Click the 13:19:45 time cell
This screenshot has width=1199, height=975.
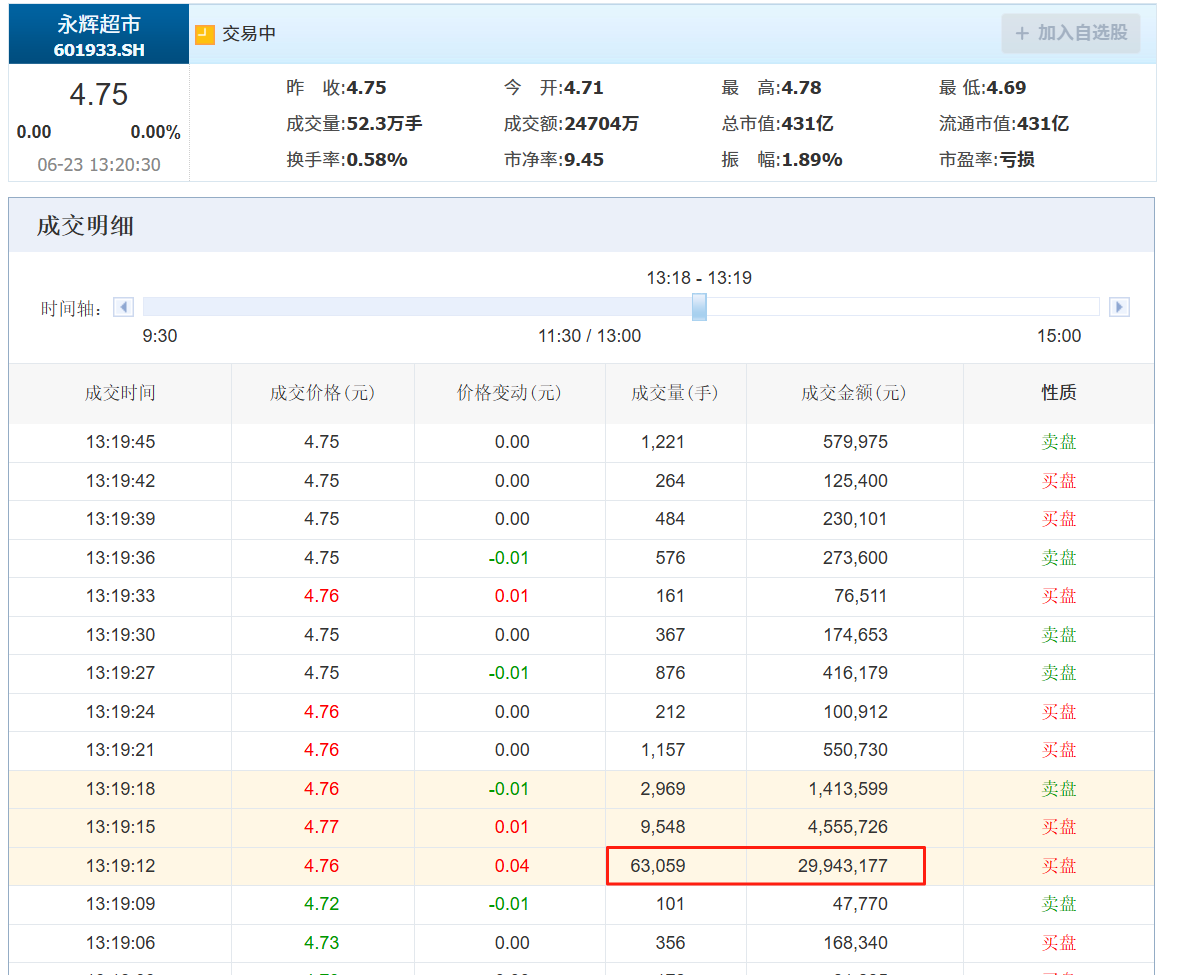pyautogui.click(x=120, y=442)
